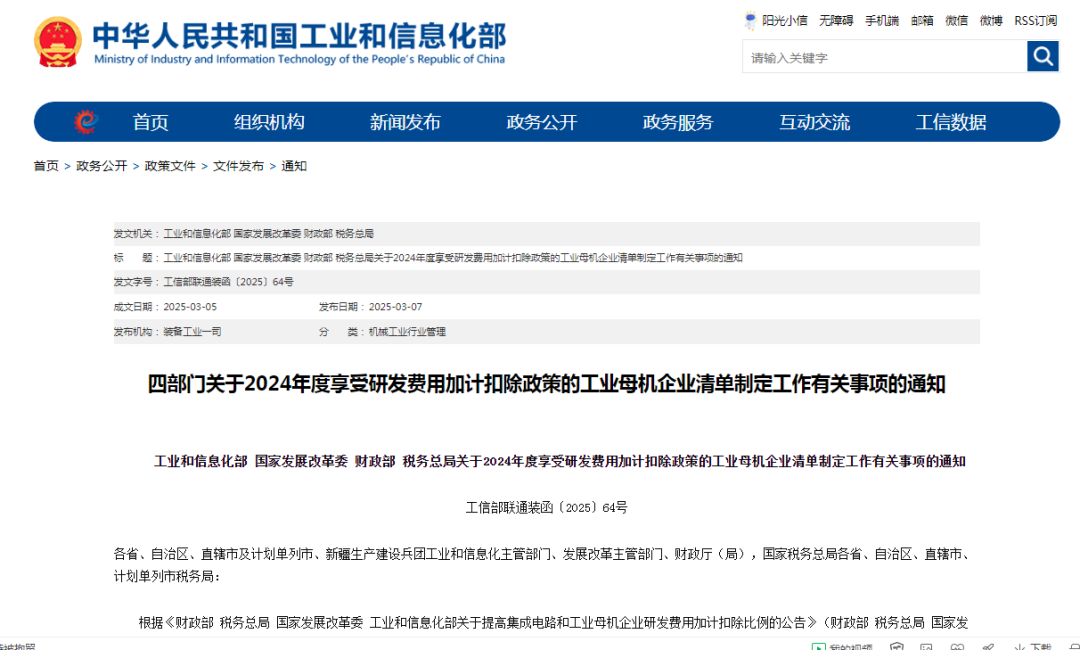Click the national emblem logo
This screenshot has height=650, width=1080.
(x=59, y=42)
